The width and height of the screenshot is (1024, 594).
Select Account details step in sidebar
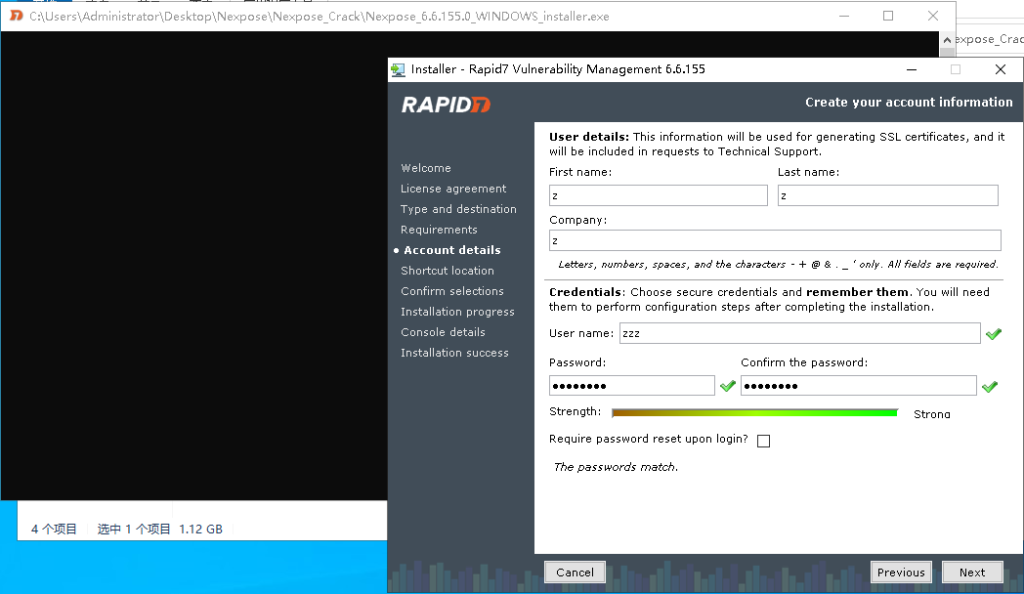452,250
